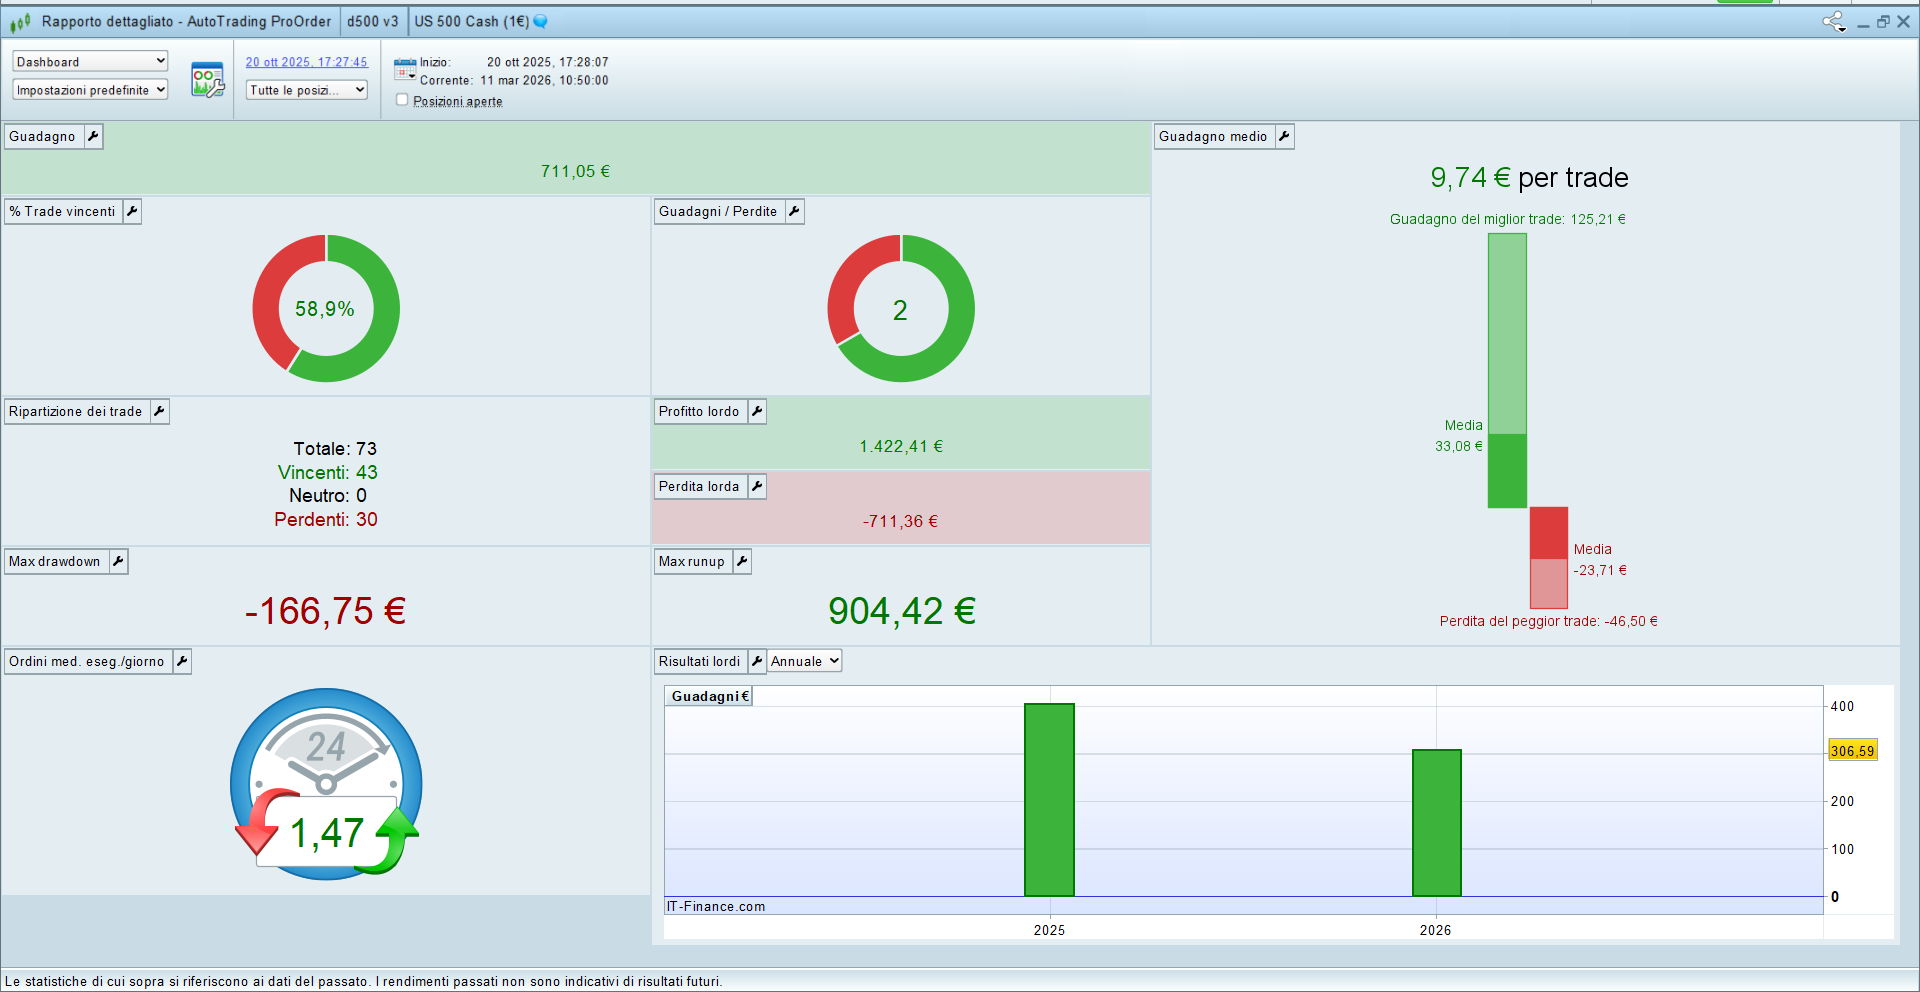
Task: Click the share icon in title bar
Action: pyautogui.click(x=1832, y=22)
